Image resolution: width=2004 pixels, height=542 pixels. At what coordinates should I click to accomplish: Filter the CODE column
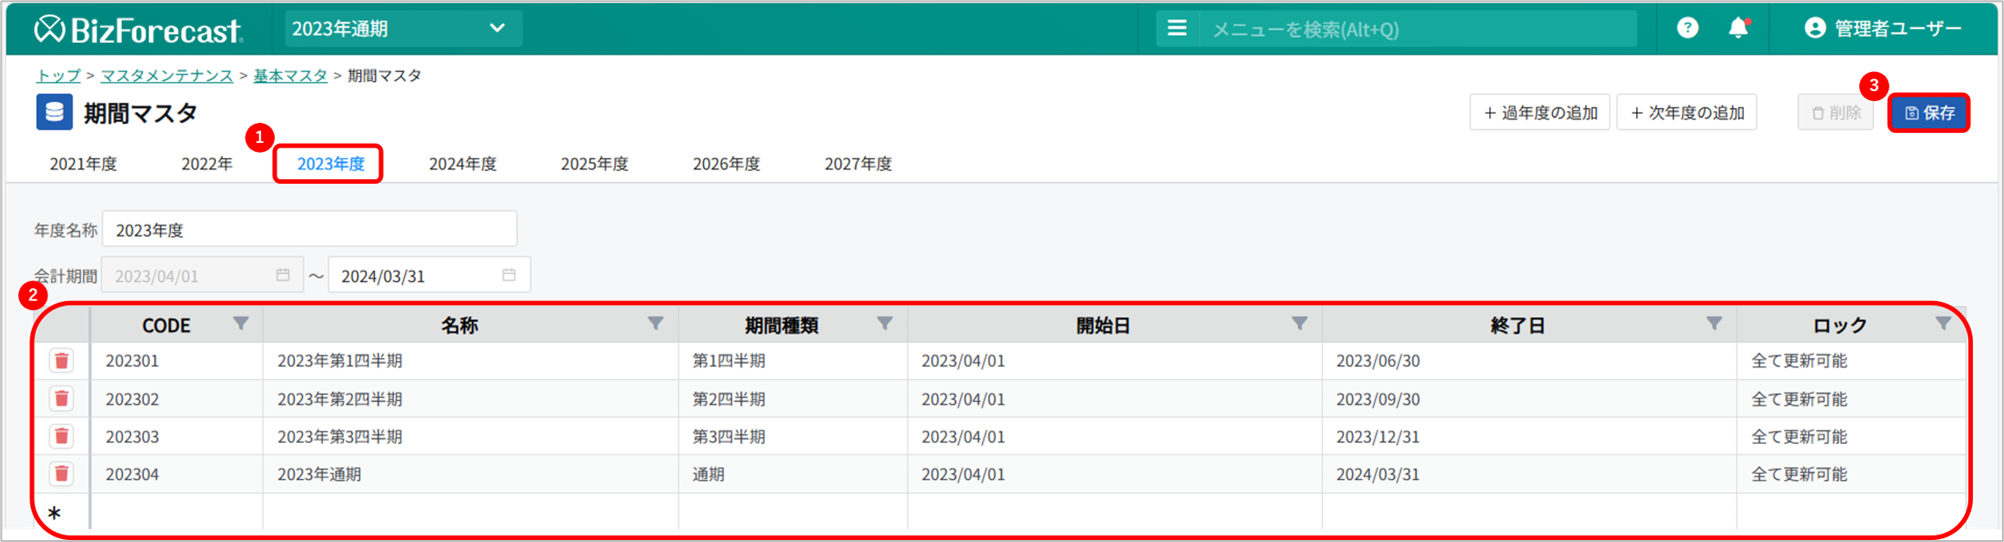coord(241,324)
